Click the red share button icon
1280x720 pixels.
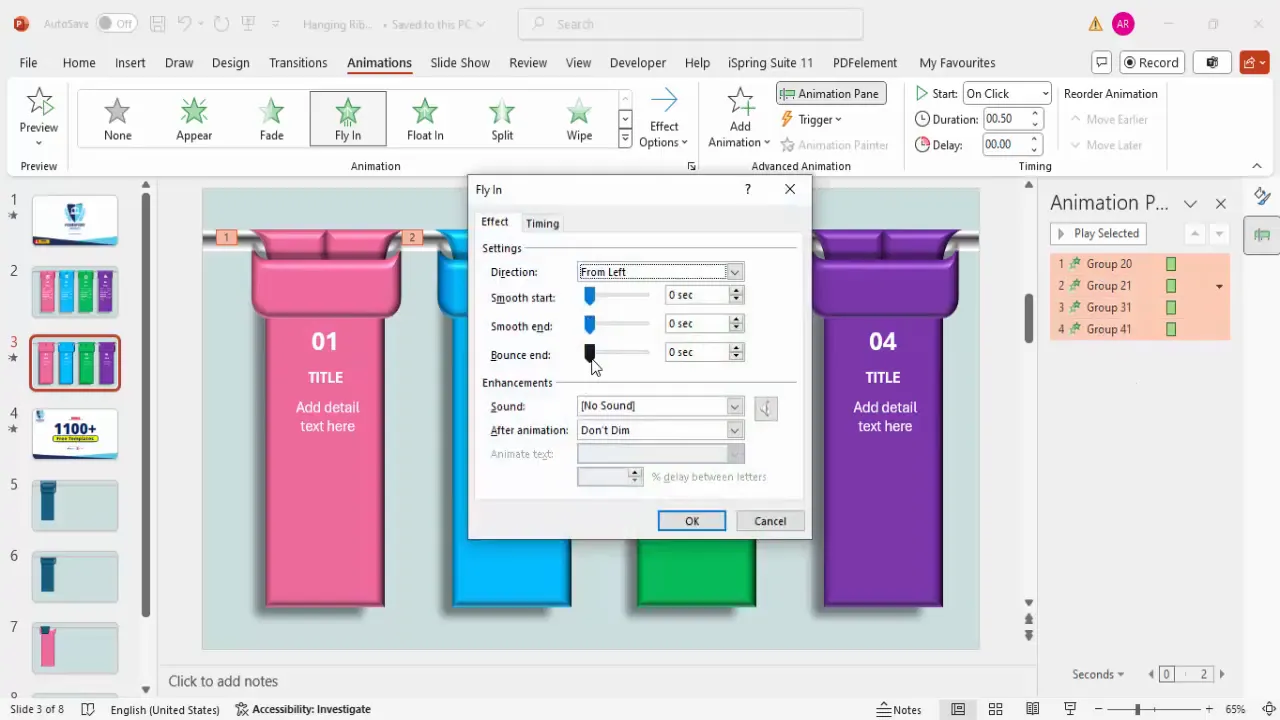(x=1255, y=62)
